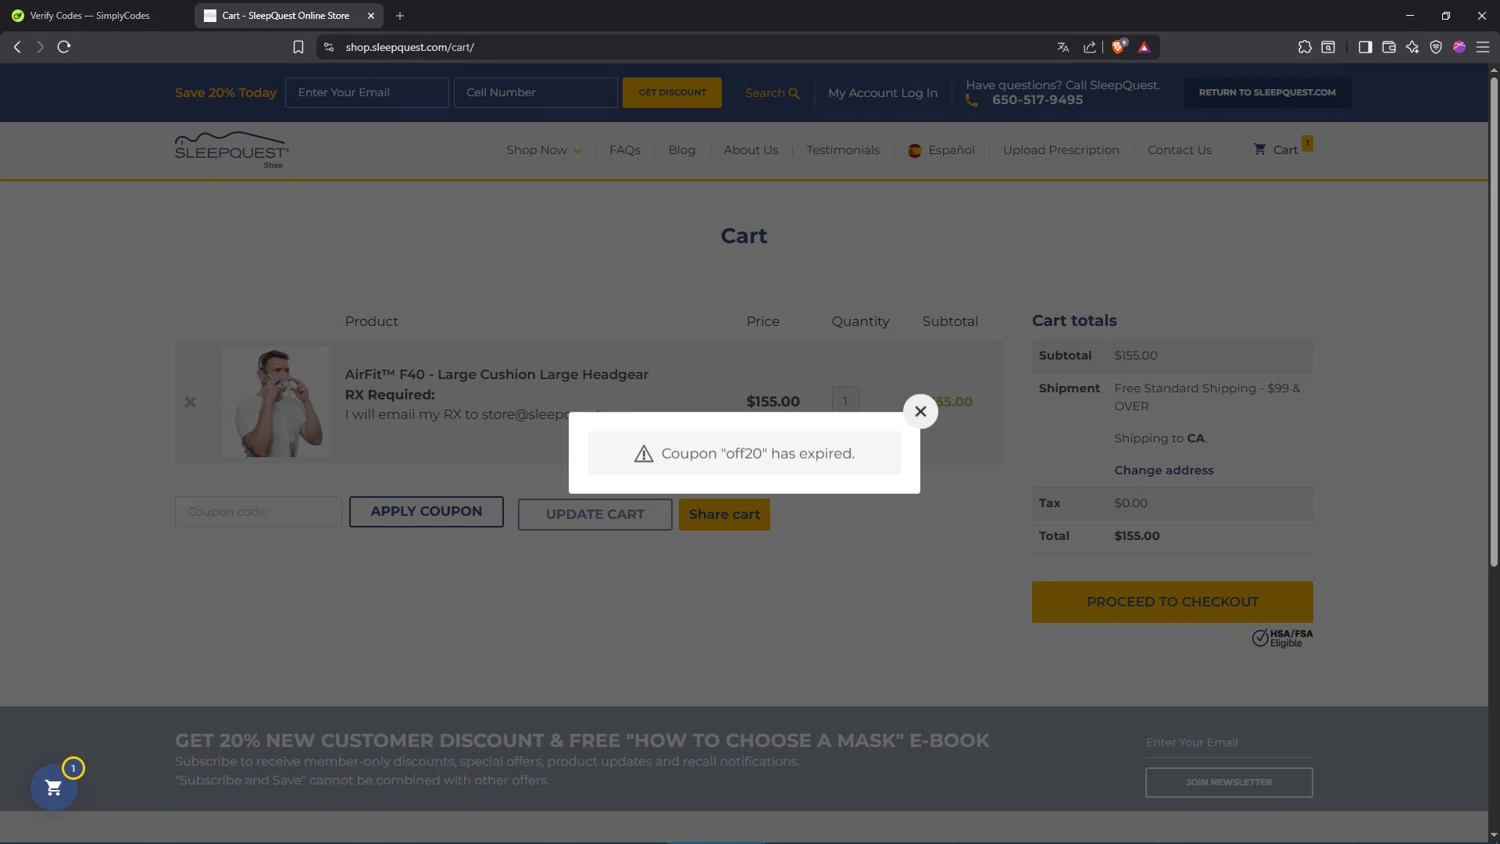Screen dimensions: 1500x844
Task: Click the quantity box for AirFit F40
Action: (x=845, y=401)
